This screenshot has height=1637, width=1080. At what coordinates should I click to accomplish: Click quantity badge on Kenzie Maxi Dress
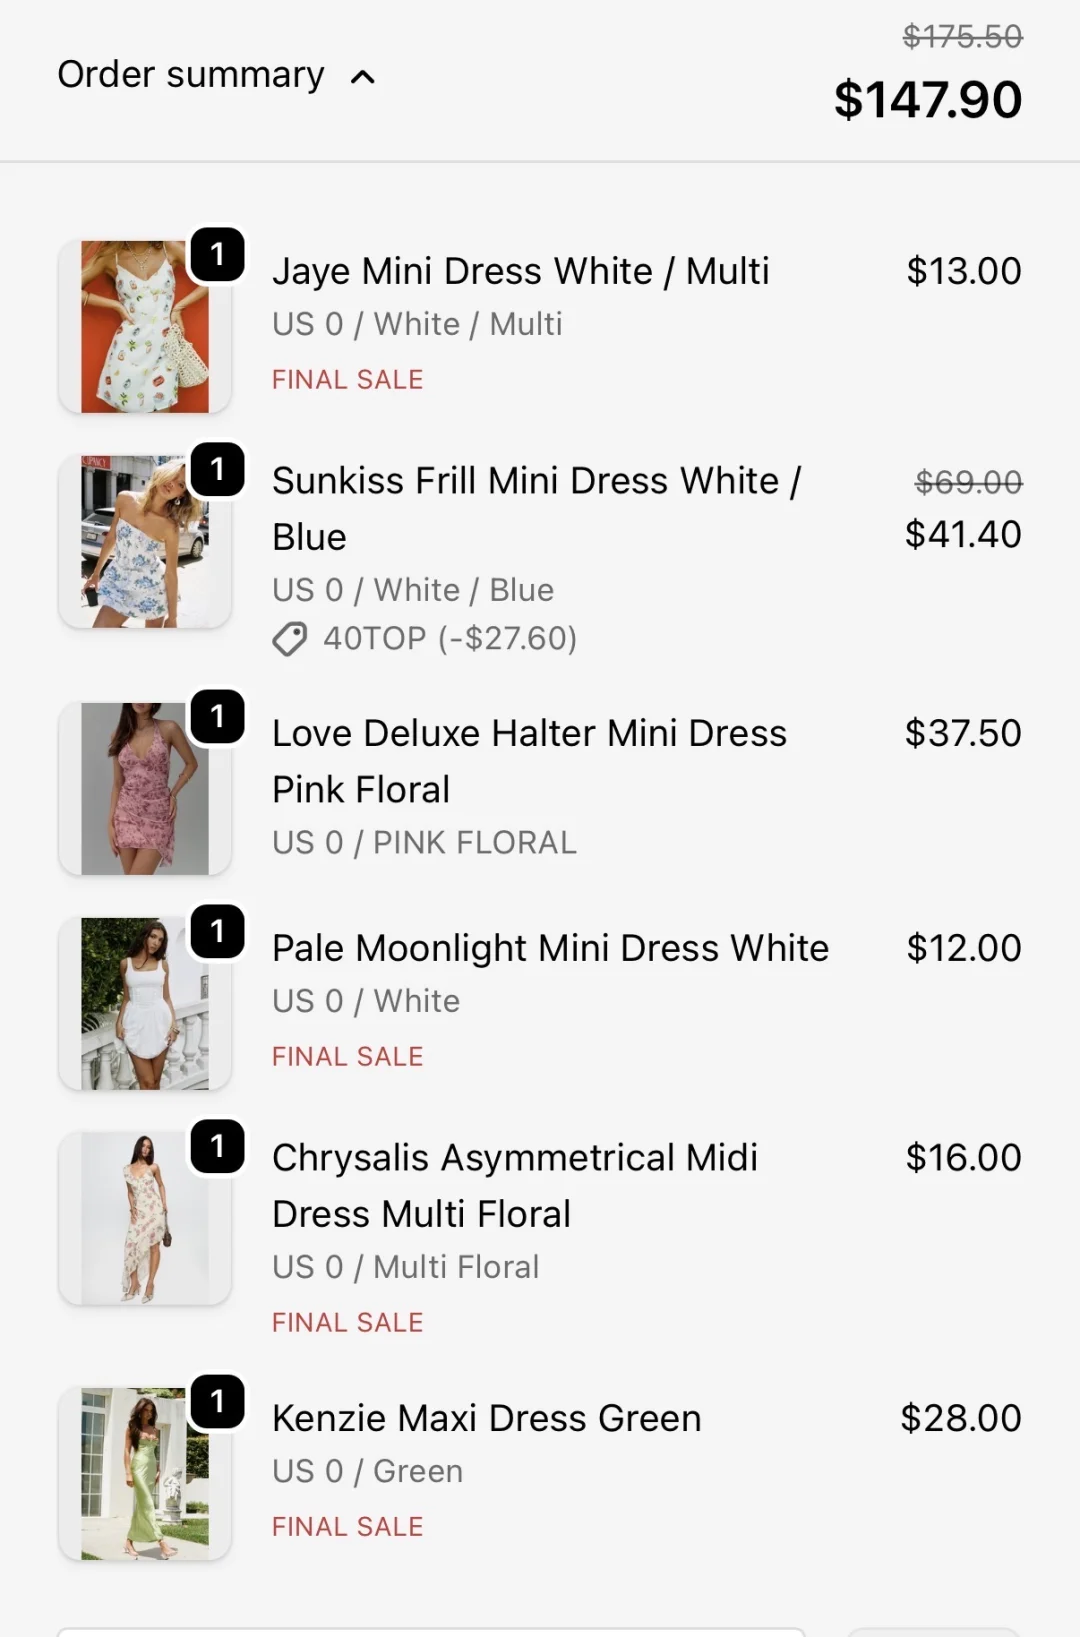[x=217, y=1401]
